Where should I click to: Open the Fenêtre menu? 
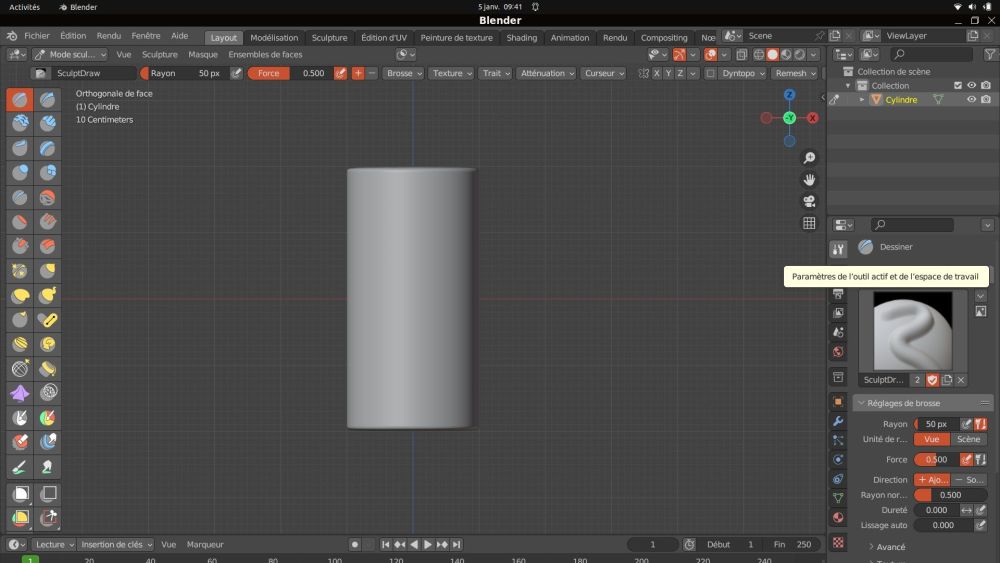pyautogui.click(x=145, y=36)
